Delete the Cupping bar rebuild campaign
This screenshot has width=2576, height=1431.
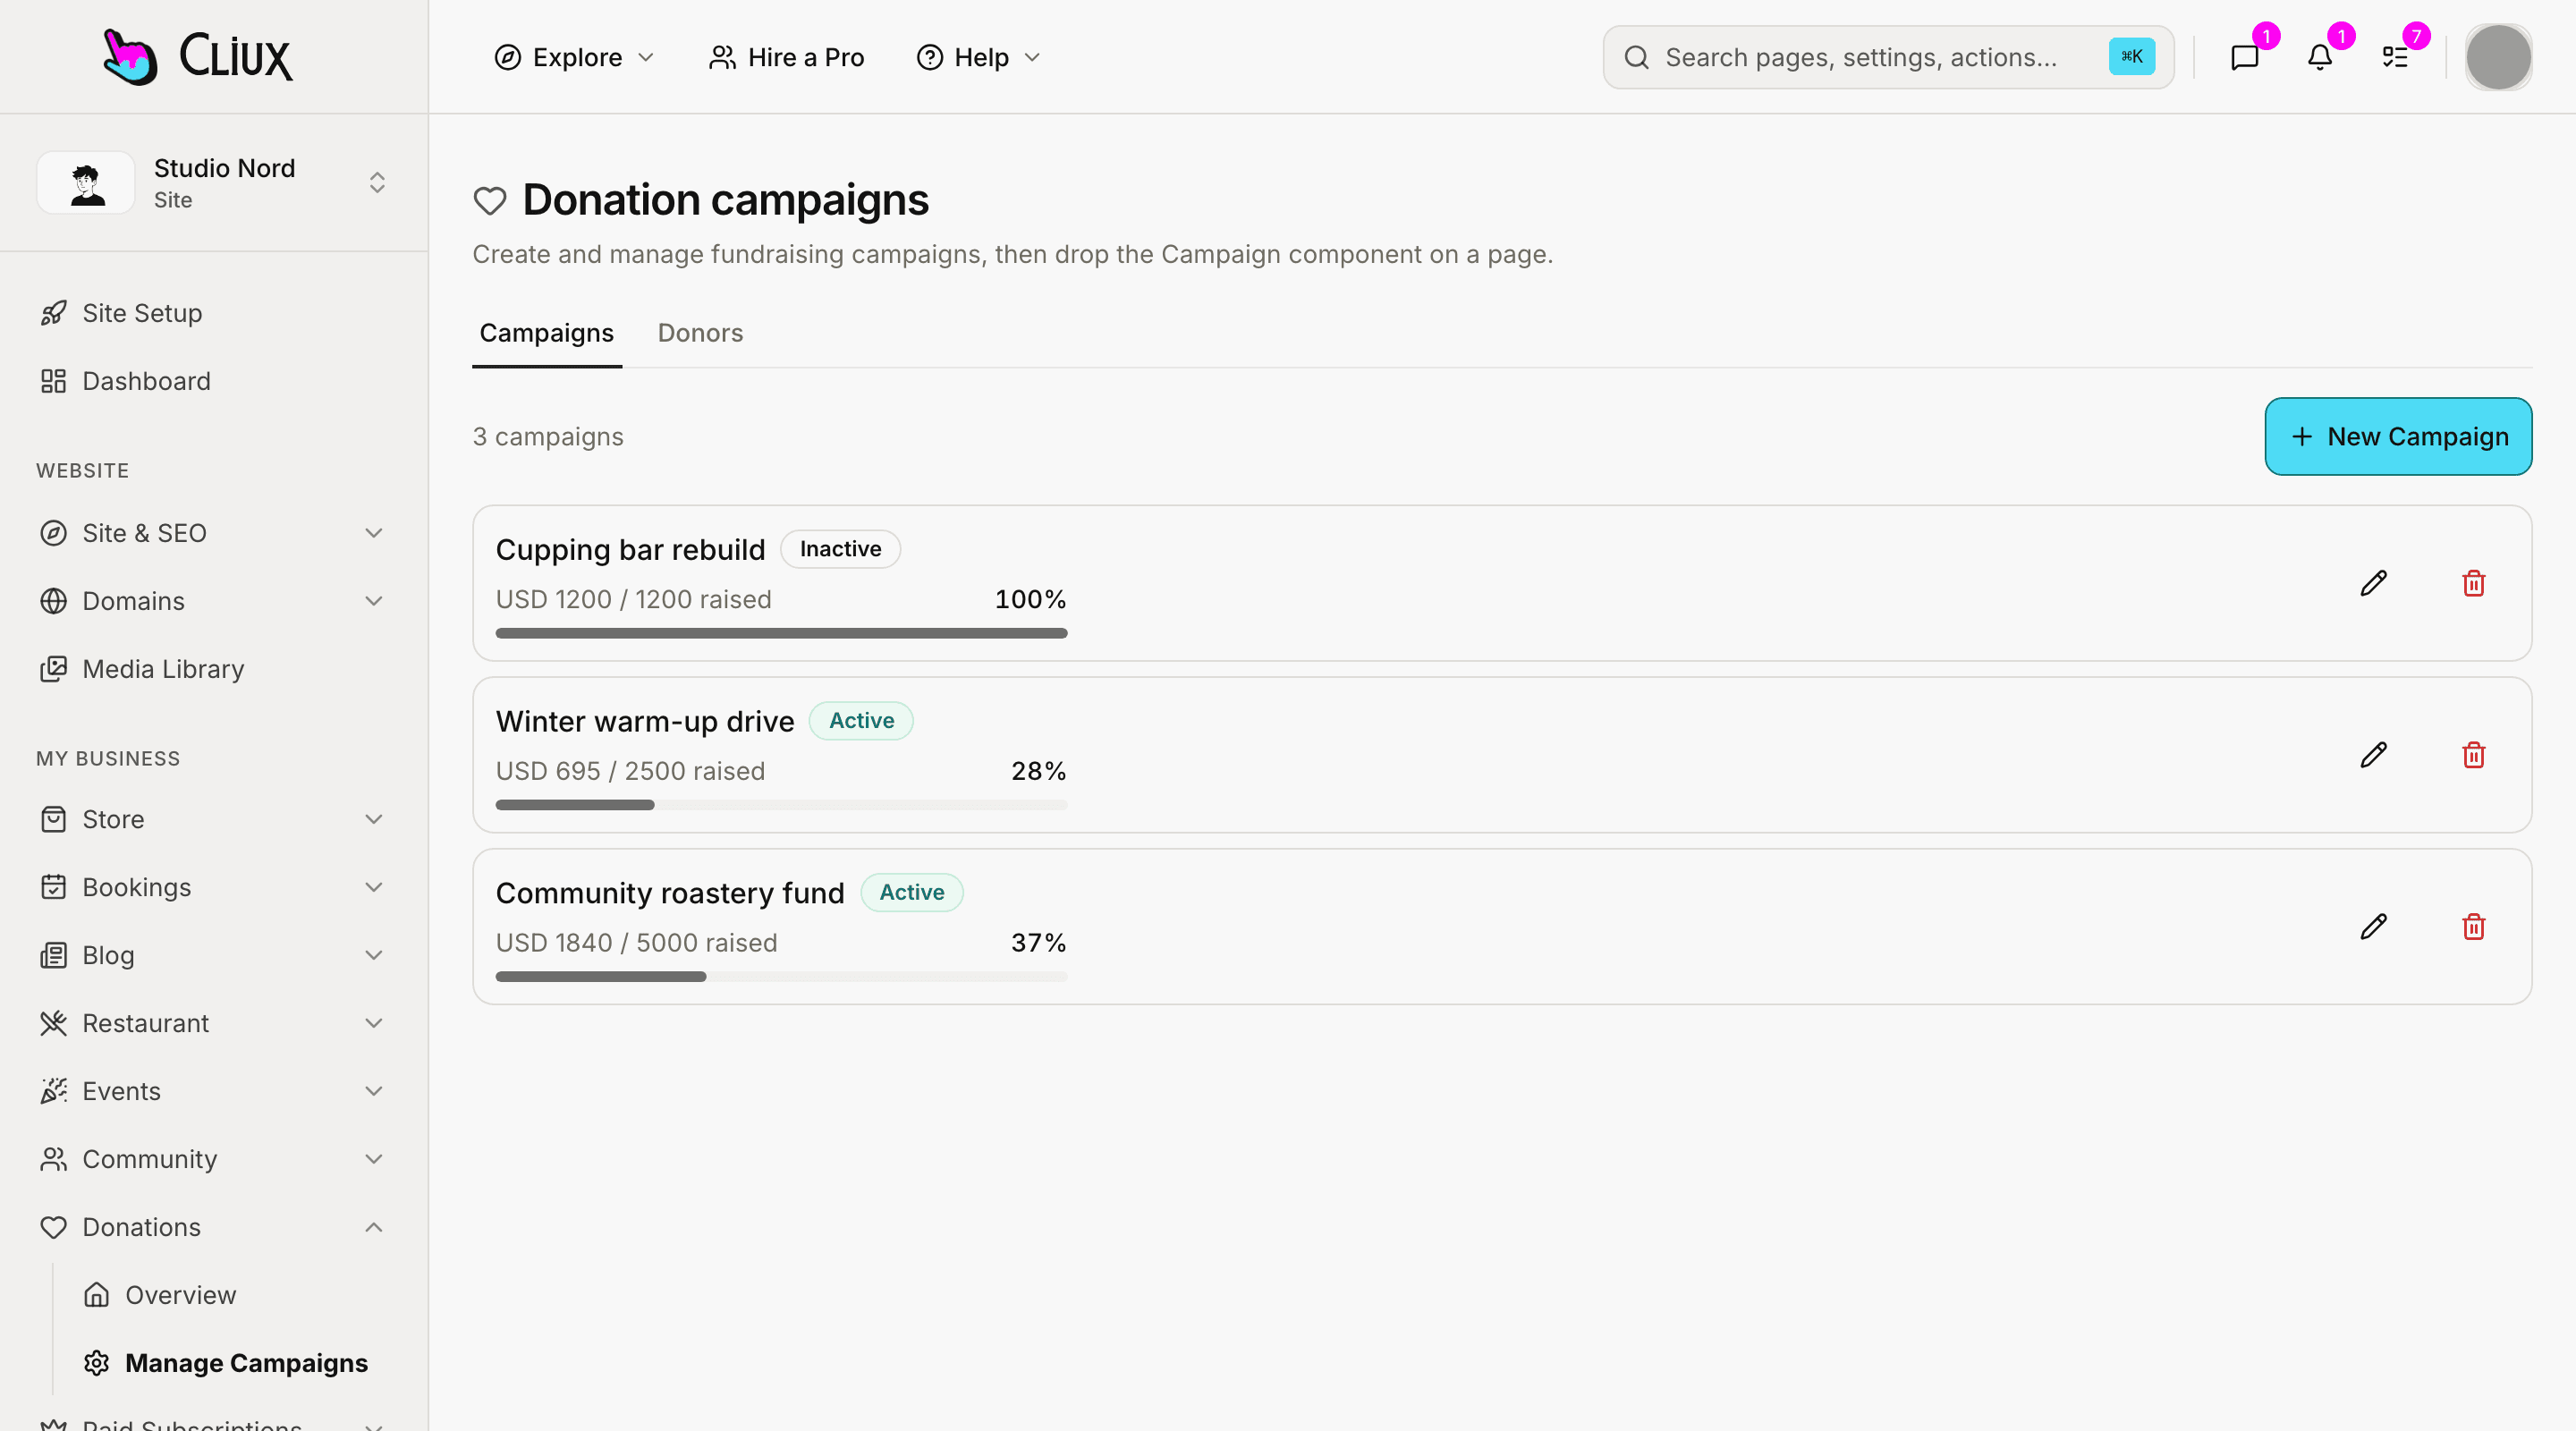point(2473,583)
